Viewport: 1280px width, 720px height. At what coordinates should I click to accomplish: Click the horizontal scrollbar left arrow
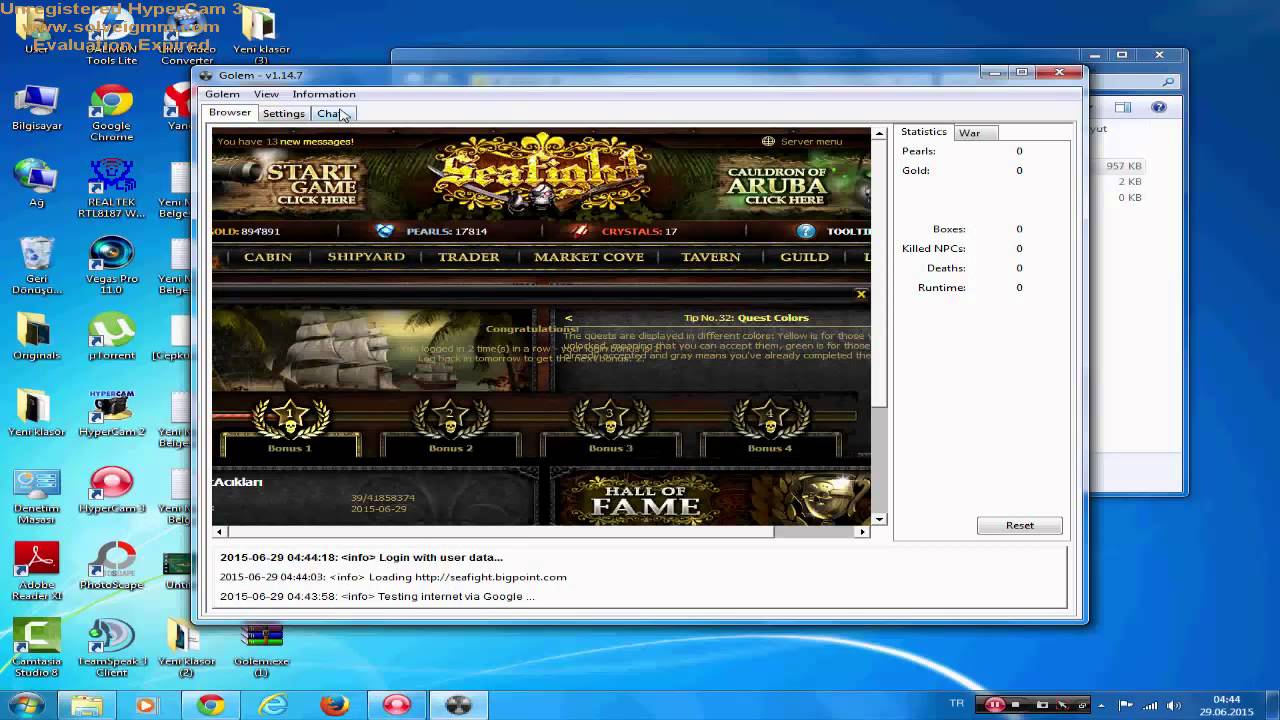[x=219, y=532]
